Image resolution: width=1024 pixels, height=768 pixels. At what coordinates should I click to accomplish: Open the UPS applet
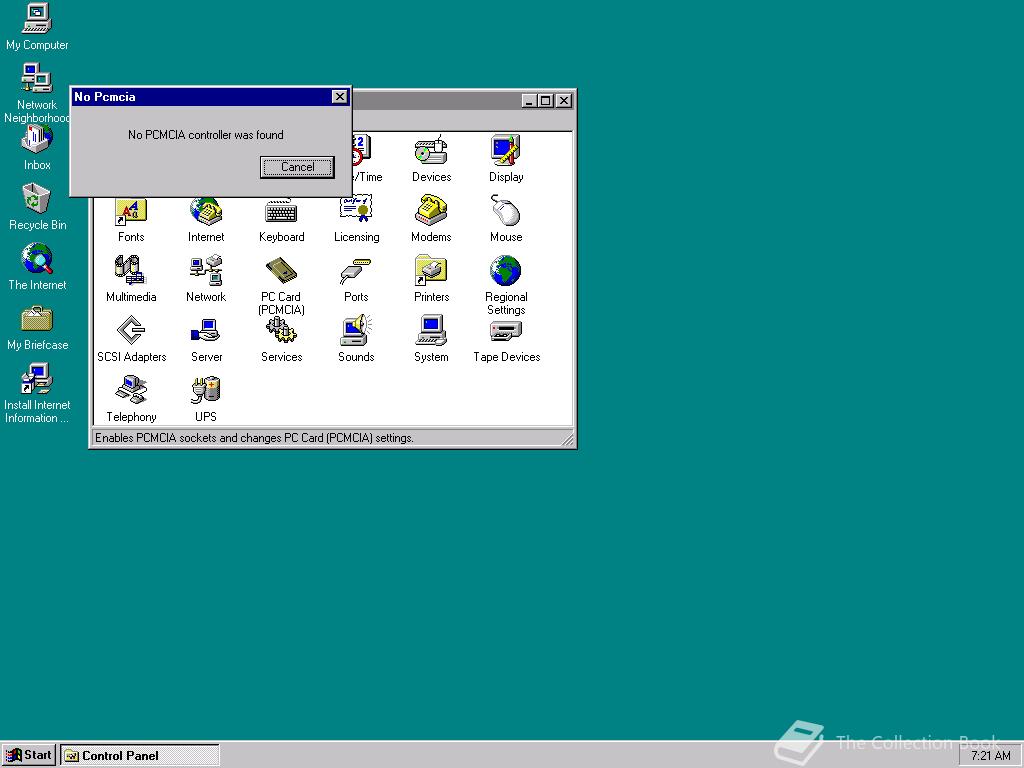206,399
